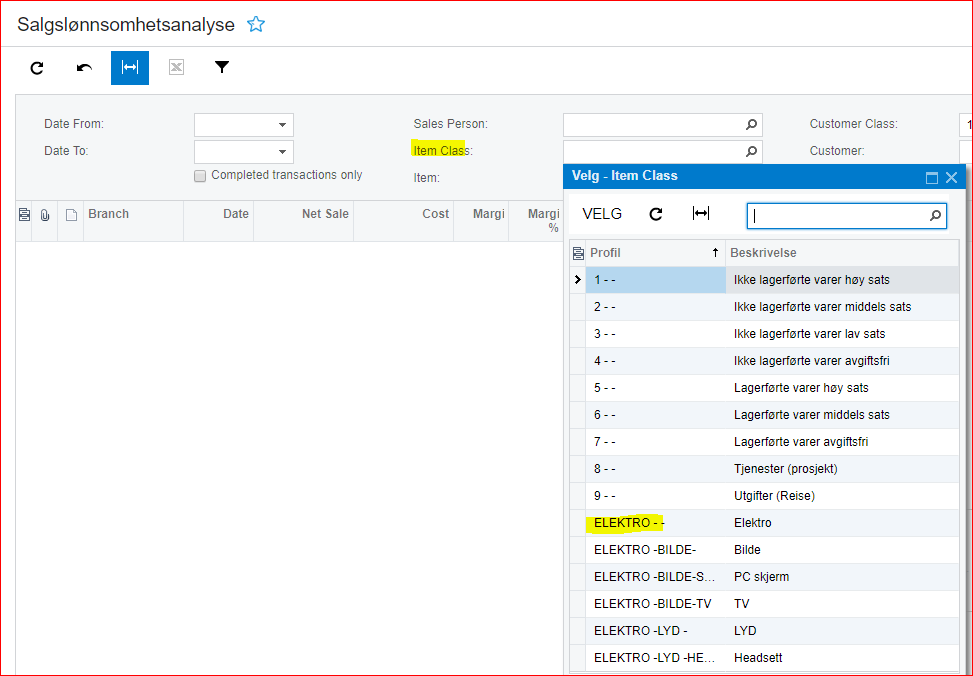Maximize the Velg - Item Class dialog

coord(931,178)
